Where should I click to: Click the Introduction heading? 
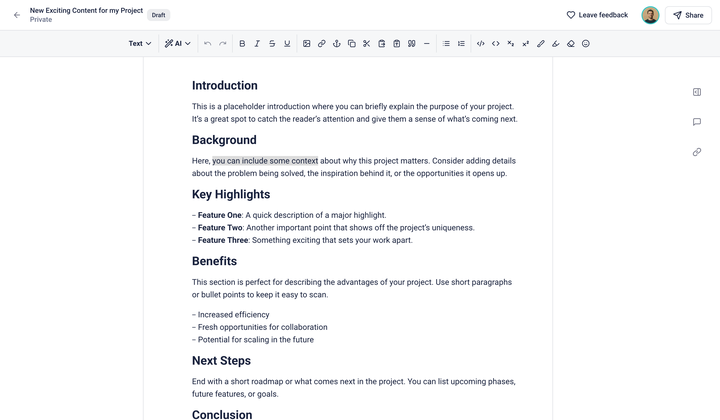[225, 86]
